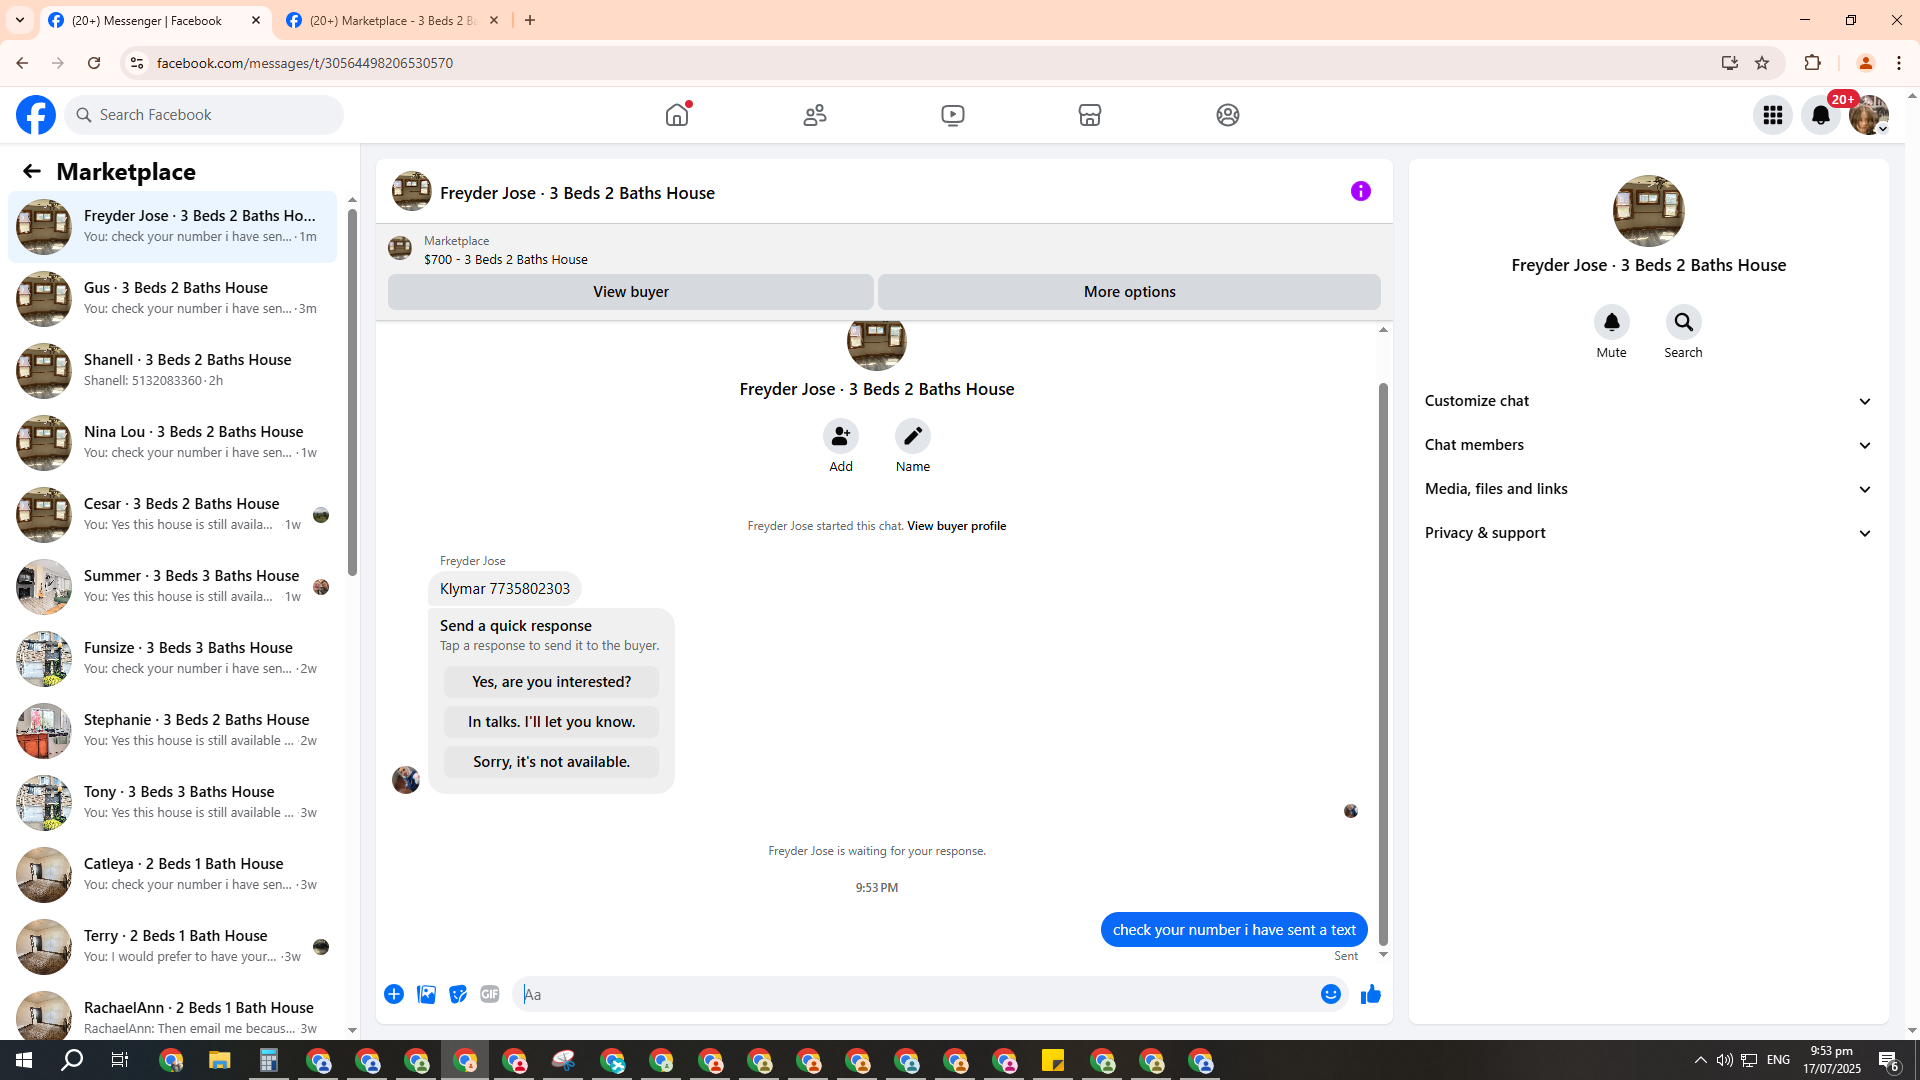1920x1080 pixels.
Task: Click the Search Facebook field
Action: (x=205, y=115)
